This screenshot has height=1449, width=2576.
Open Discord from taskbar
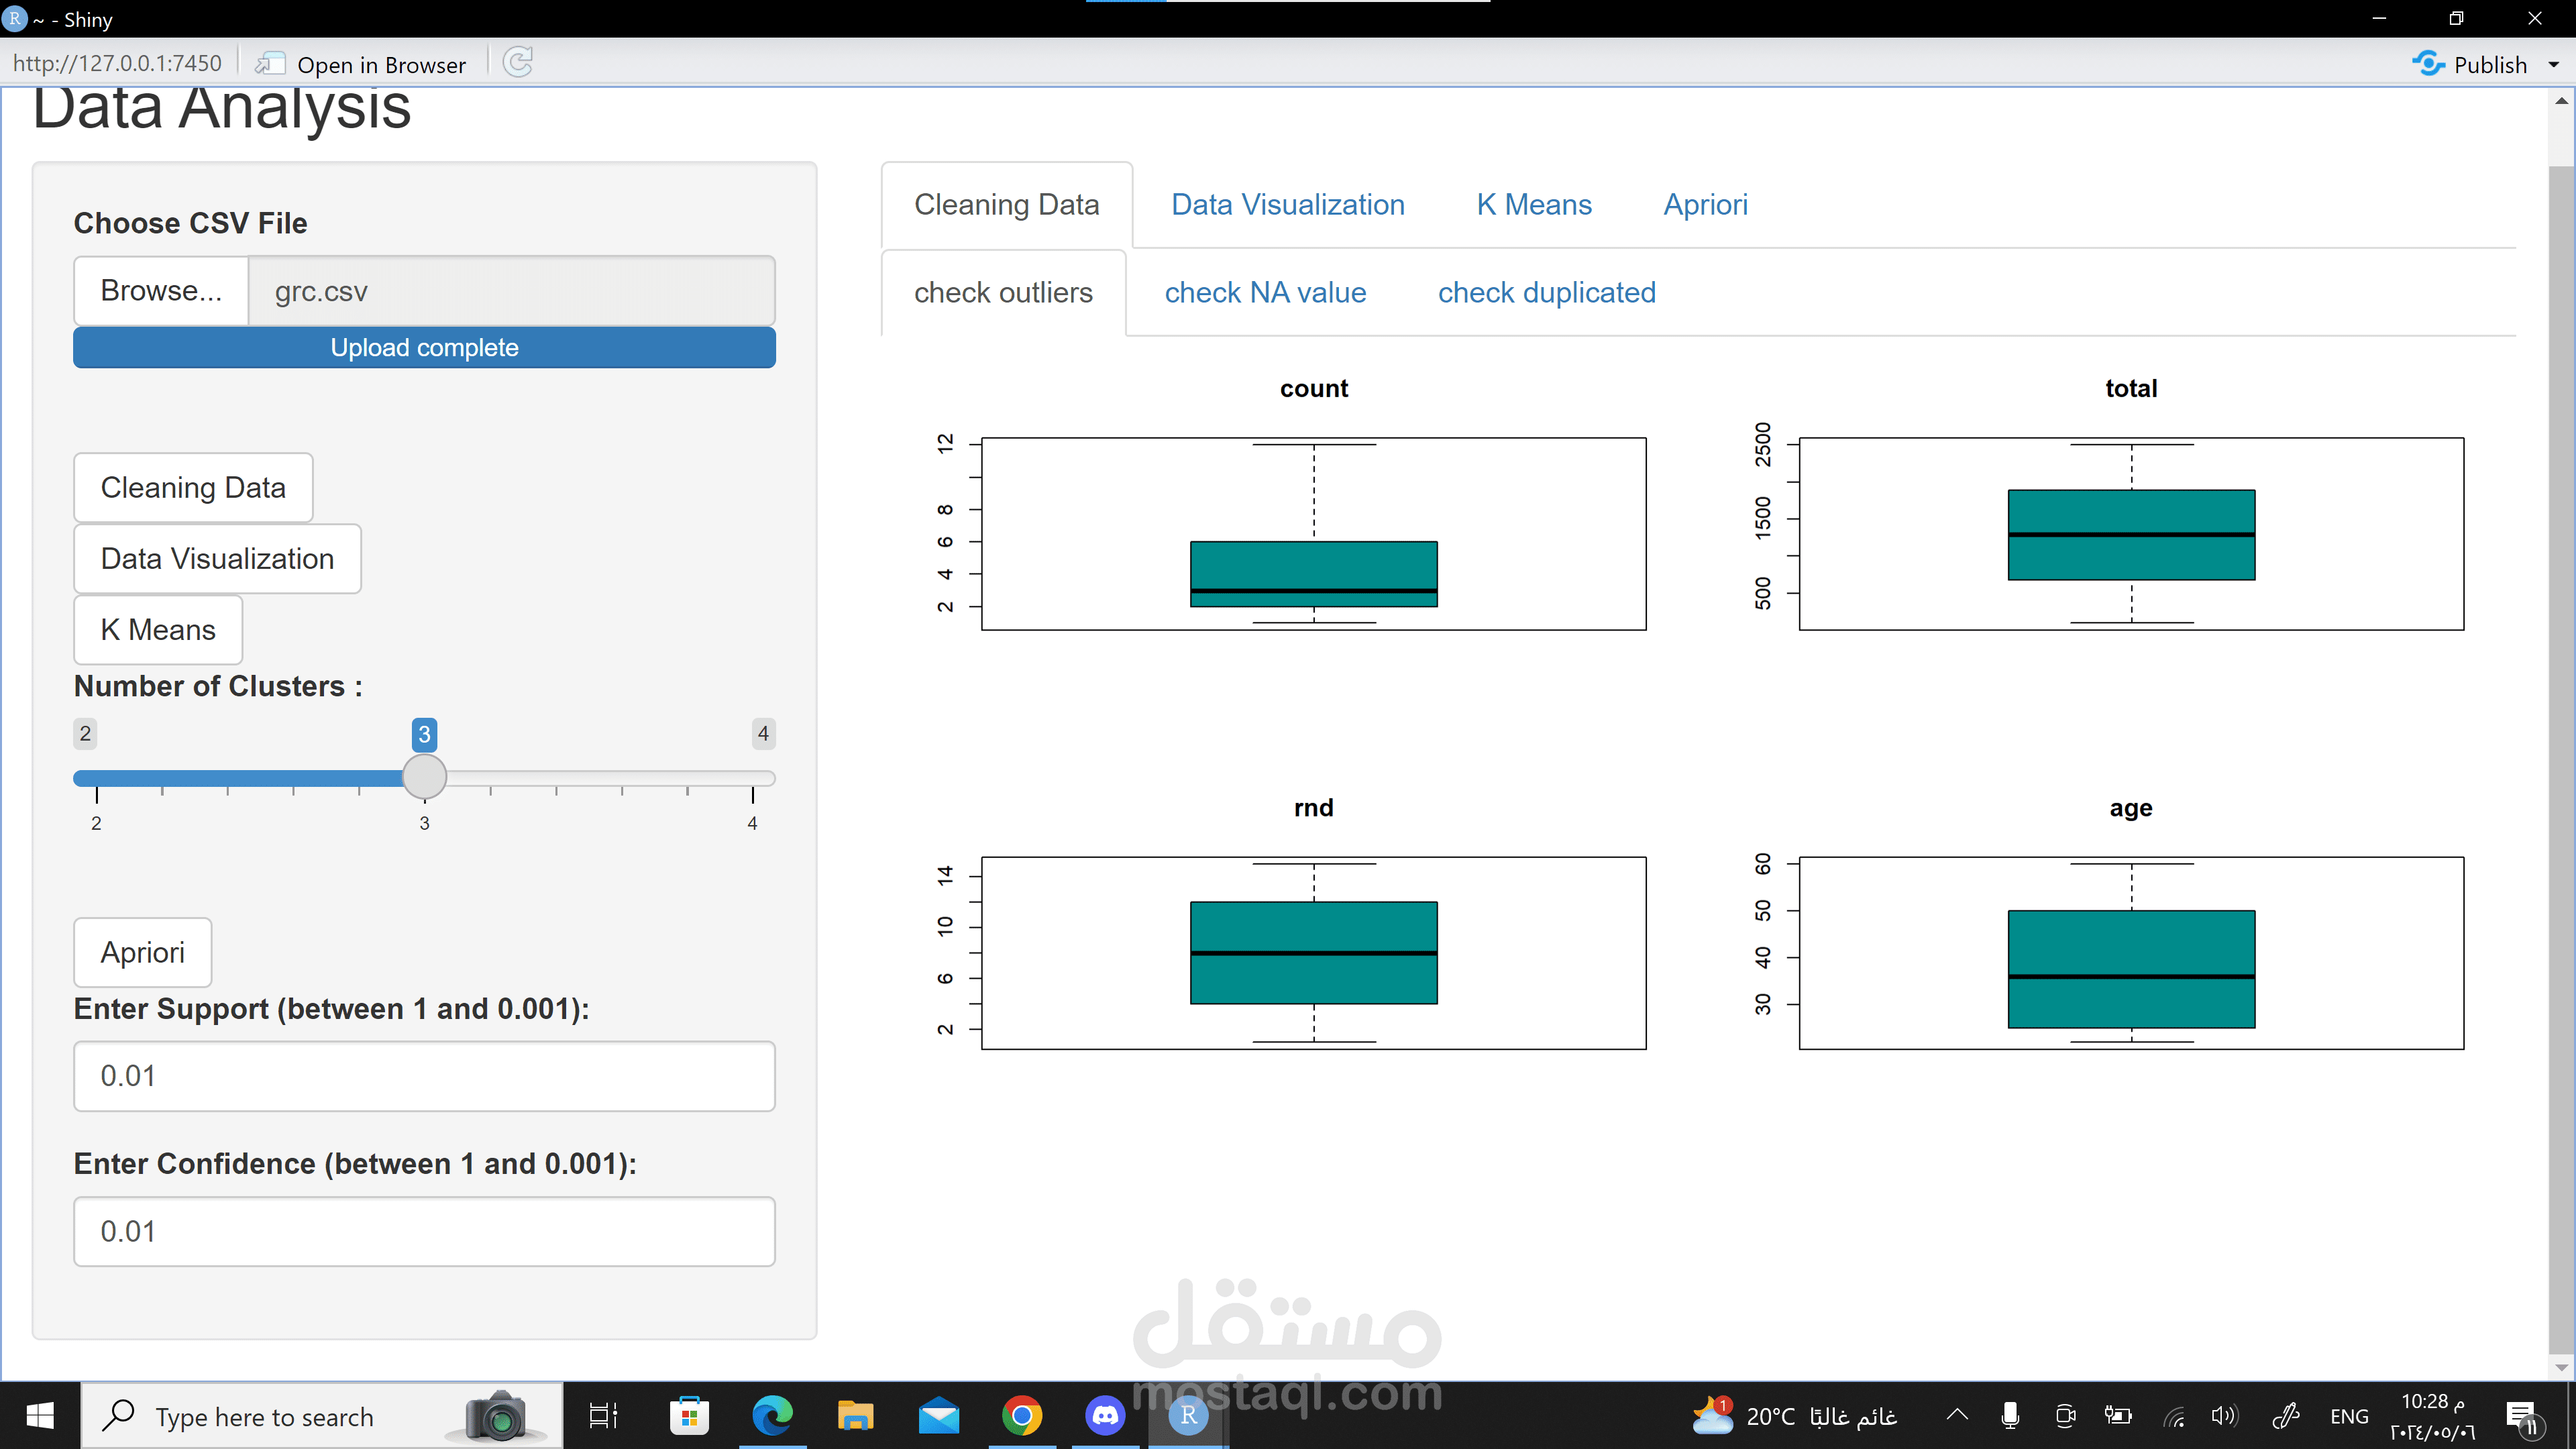pyautogui.click(x=1104, y=1416)
